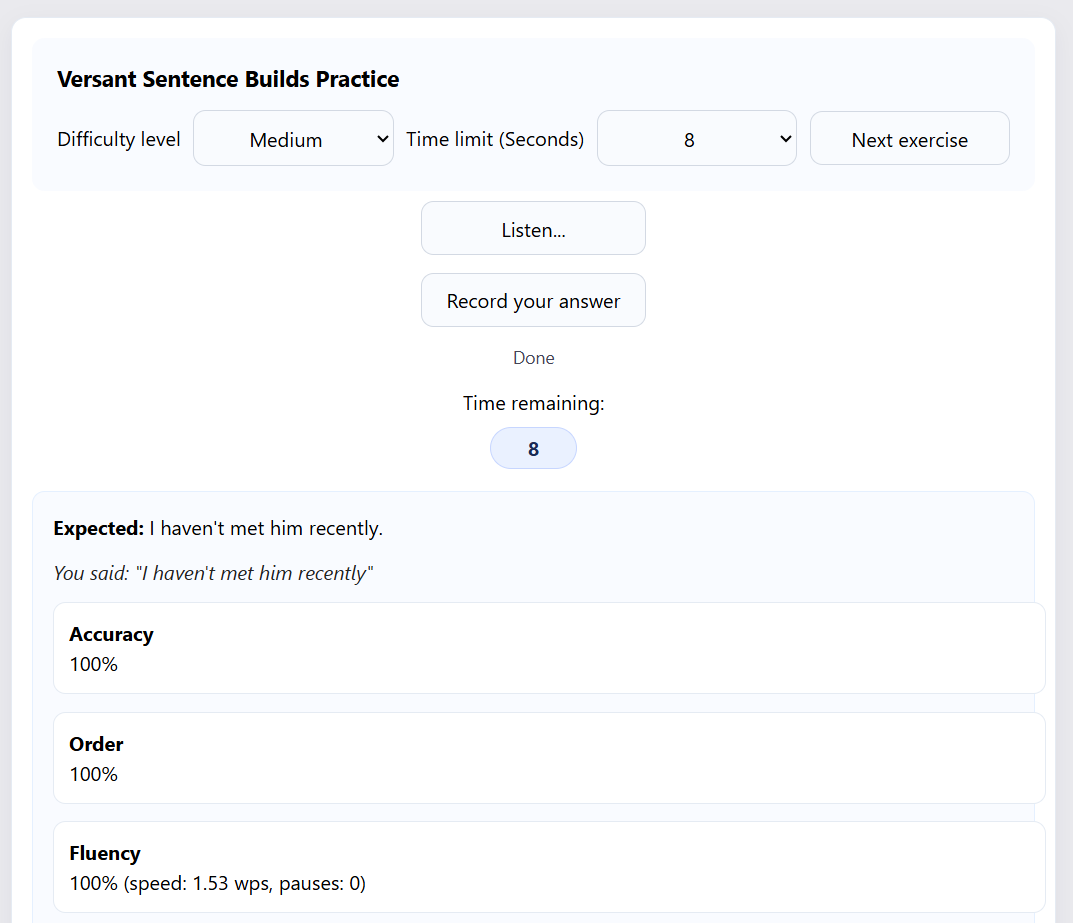This screenshot has width=1073, height=923.
Task: Click the Time limit (Seconds) label
Action: [x=495, y=139]
